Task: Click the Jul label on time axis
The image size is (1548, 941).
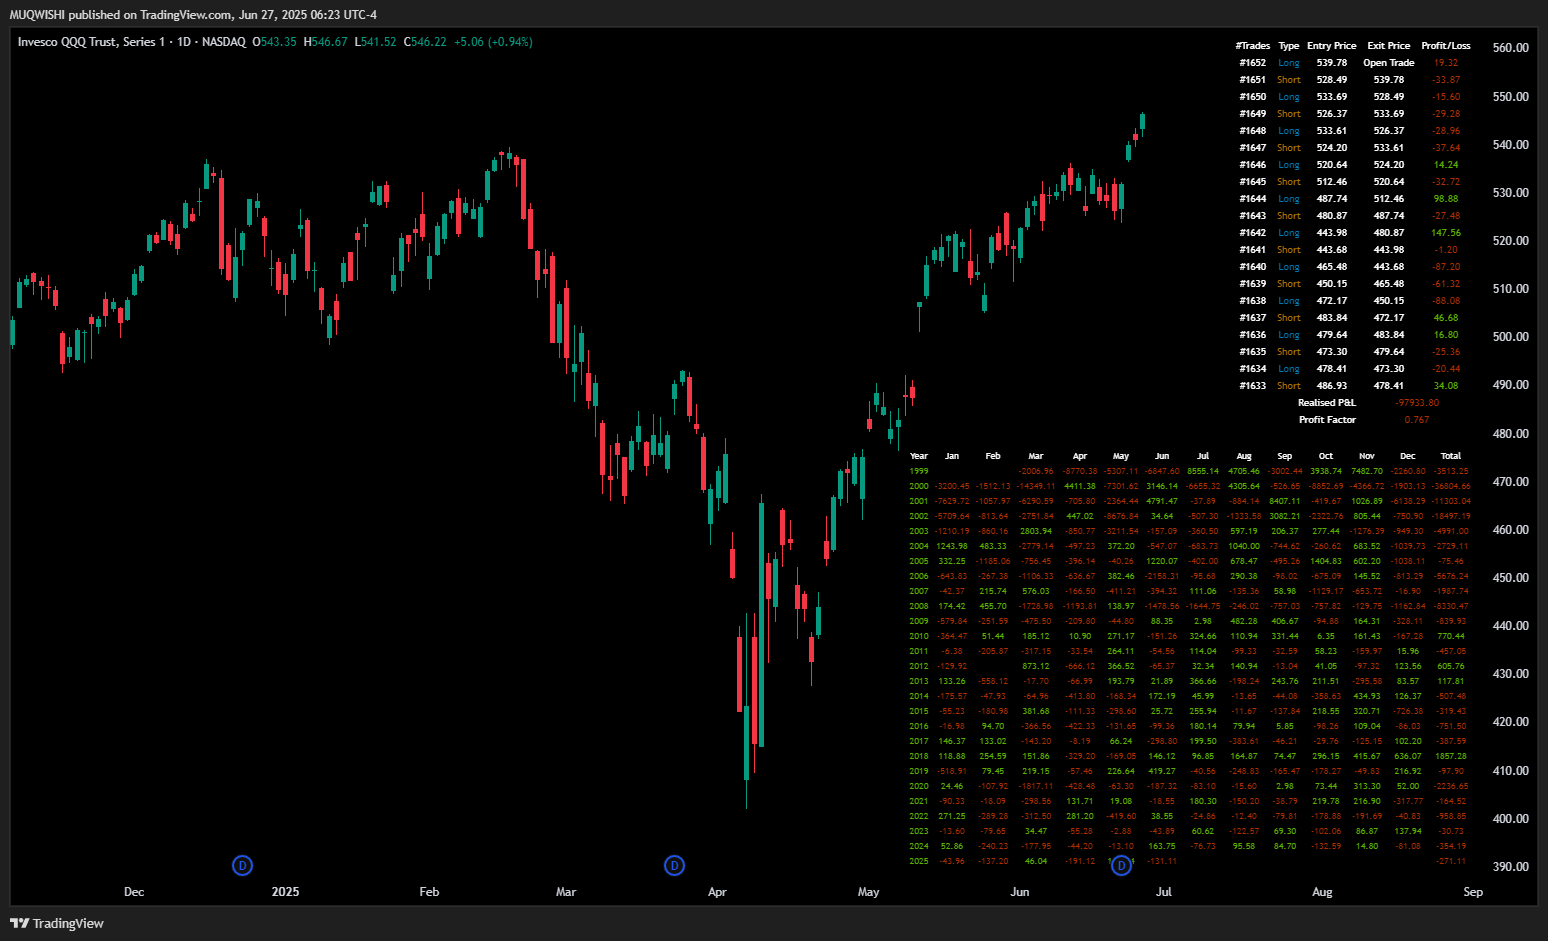Action: pyautogui.click(x=1164, y=892)
